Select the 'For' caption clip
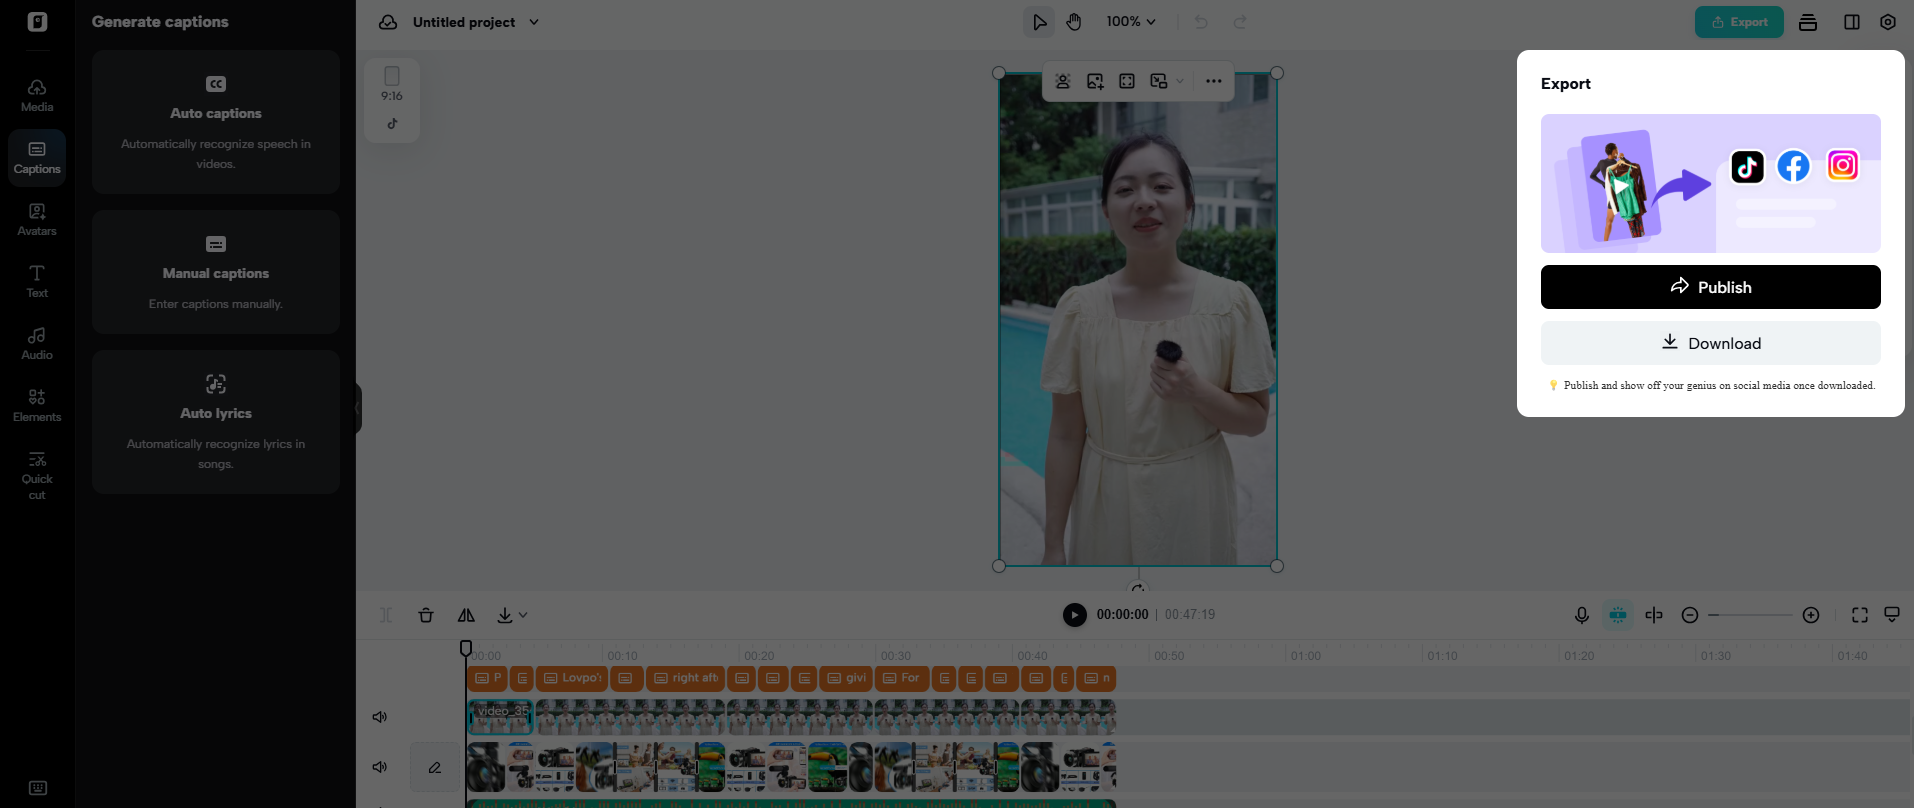The height and width of the screenshot is (808, 1914). (x=902, y=678)
